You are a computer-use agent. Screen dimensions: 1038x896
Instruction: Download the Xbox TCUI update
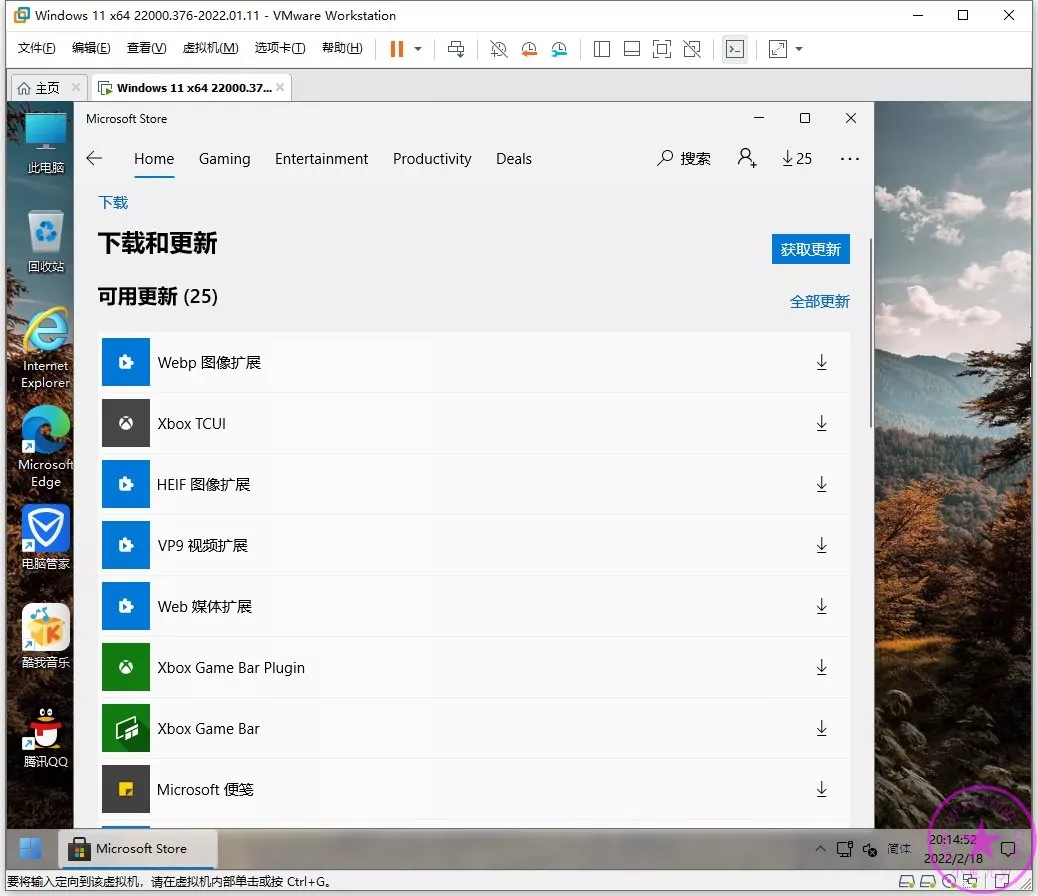(821, 423)
